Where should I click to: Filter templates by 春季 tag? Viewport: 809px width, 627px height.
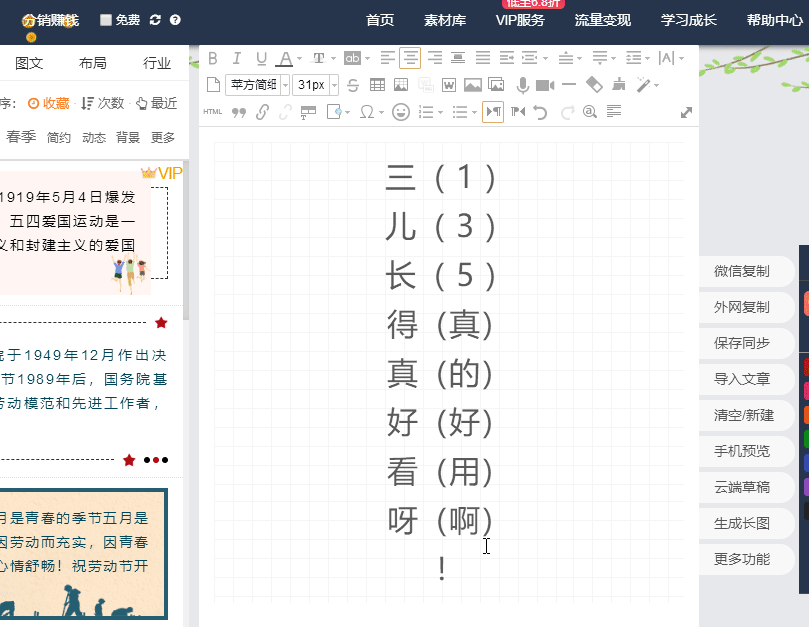click(x=21, y=137)
